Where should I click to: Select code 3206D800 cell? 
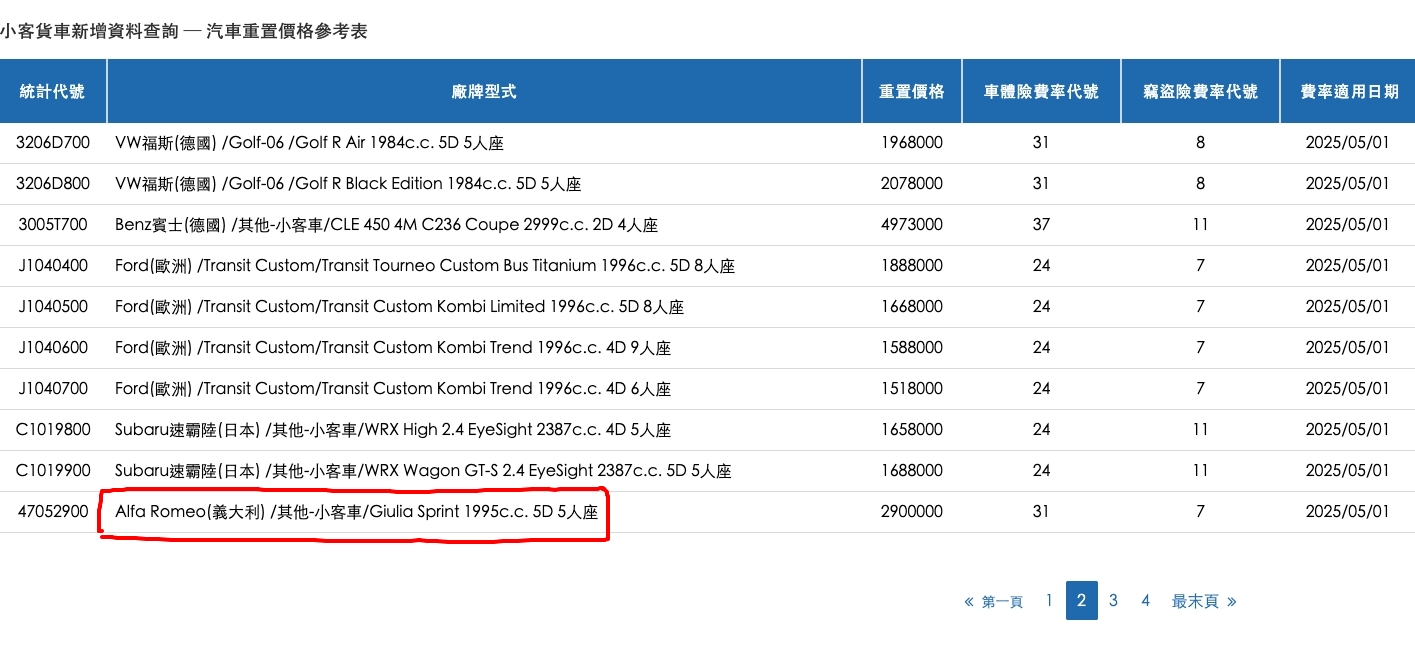pyautogui.click(x=53, y=184)
